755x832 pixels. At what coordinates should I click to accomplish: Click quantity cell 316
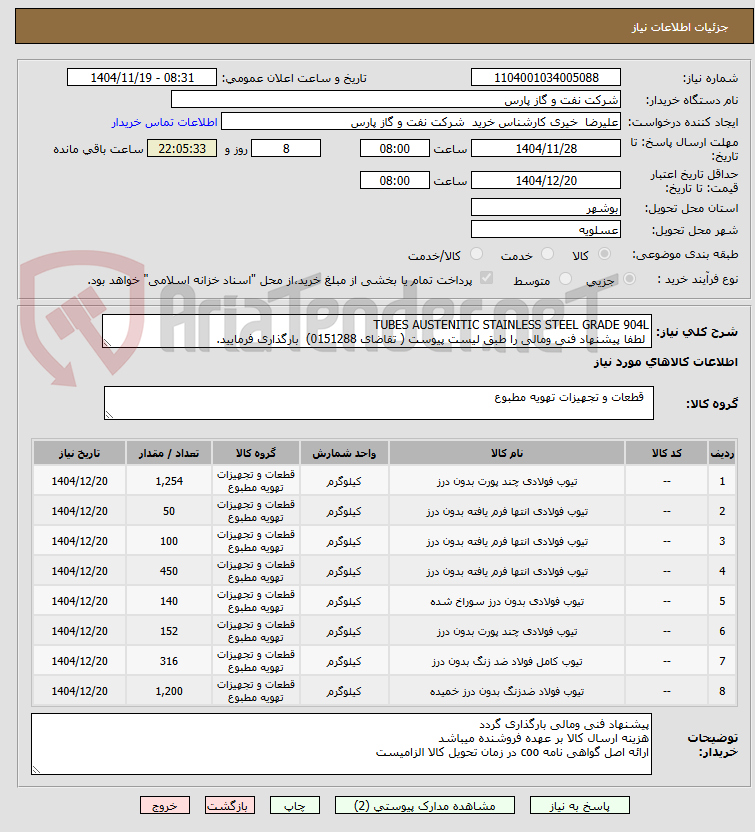coord(169,661)
